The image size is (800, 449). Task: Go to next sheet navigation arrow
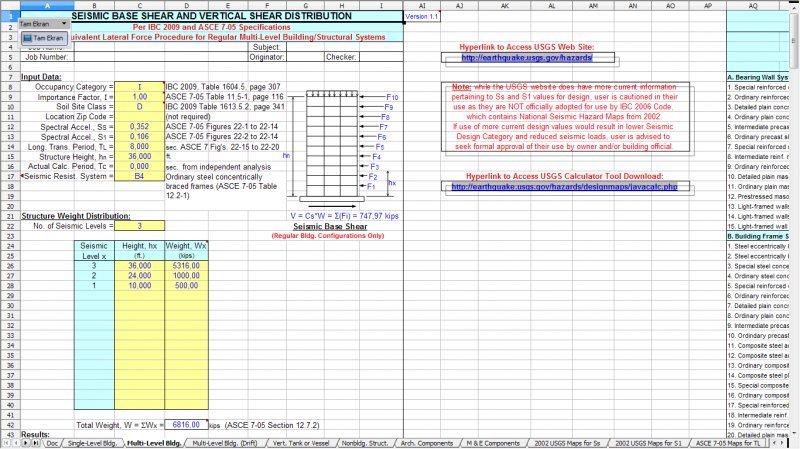(25, 443)
